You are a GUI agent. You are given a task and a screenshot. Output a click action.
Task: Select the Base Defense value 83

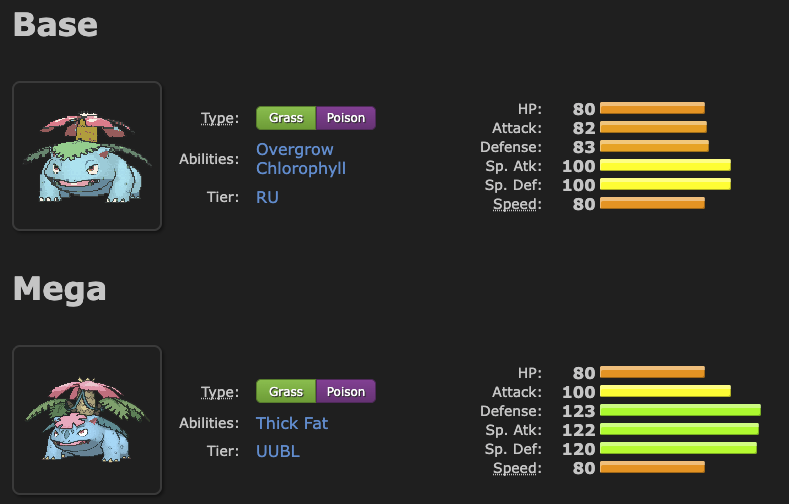point(584,147)
